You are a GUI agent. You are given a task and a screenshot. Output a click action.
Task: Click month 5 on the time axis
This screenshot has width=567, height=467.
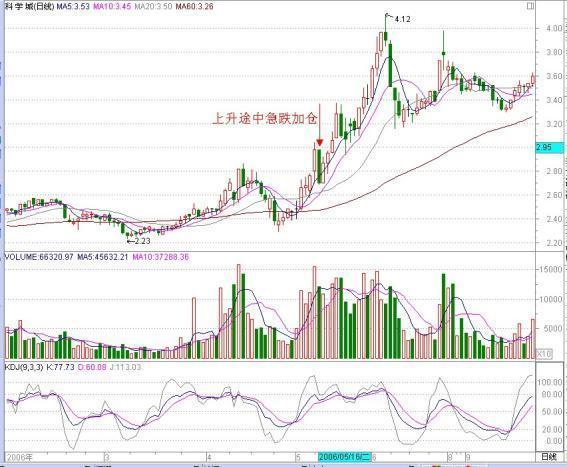coord(298,457)
